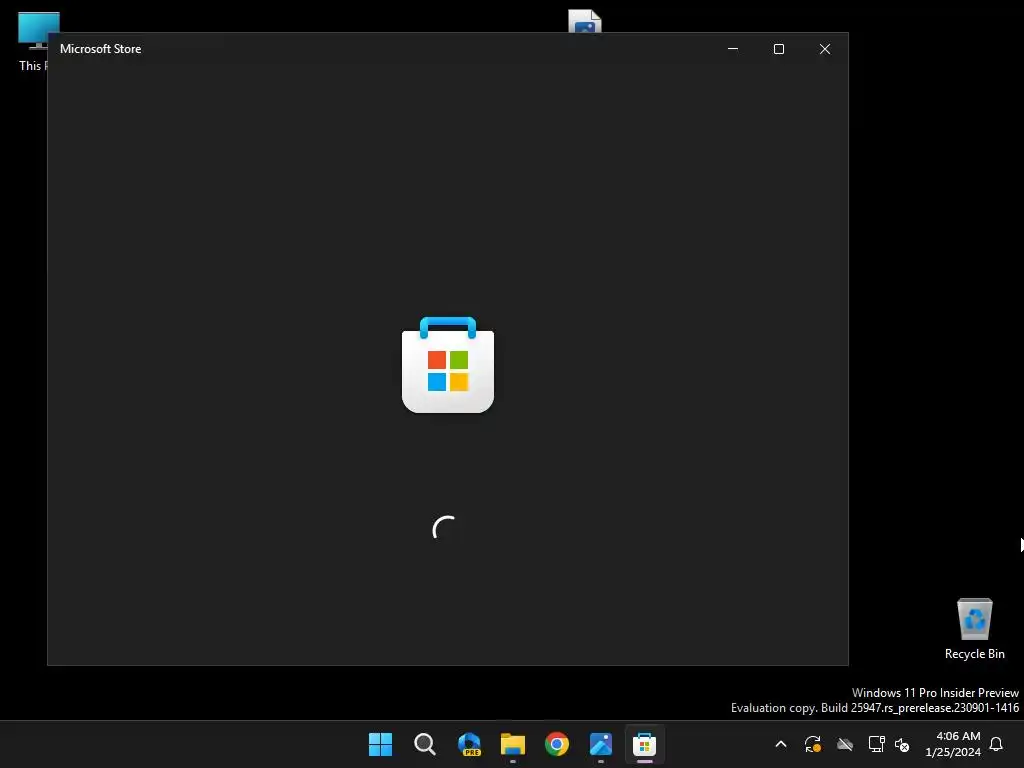The image size is (1024, 768).
Task: Select the Recycle Bin desktop icon
Action: 974,629
